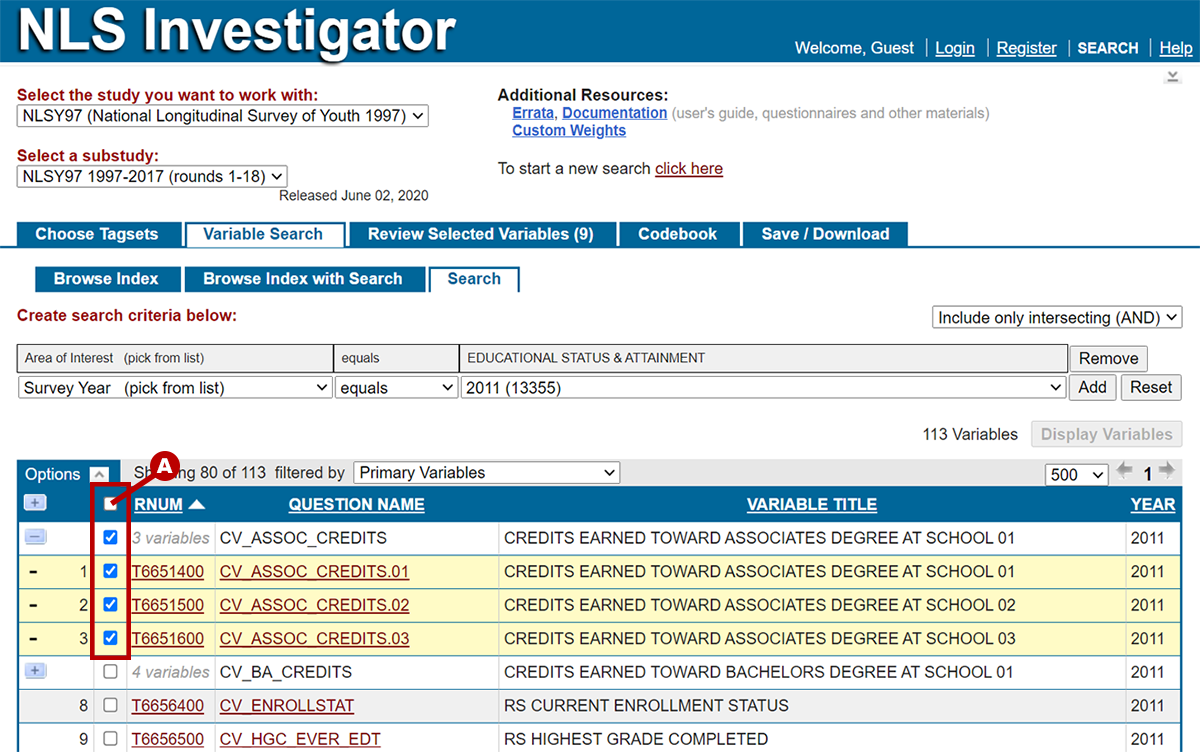Select Browse Index sub-tab
Image resolution: width=1200 pixels, height=752 pixels.
(x=106, y=279)
